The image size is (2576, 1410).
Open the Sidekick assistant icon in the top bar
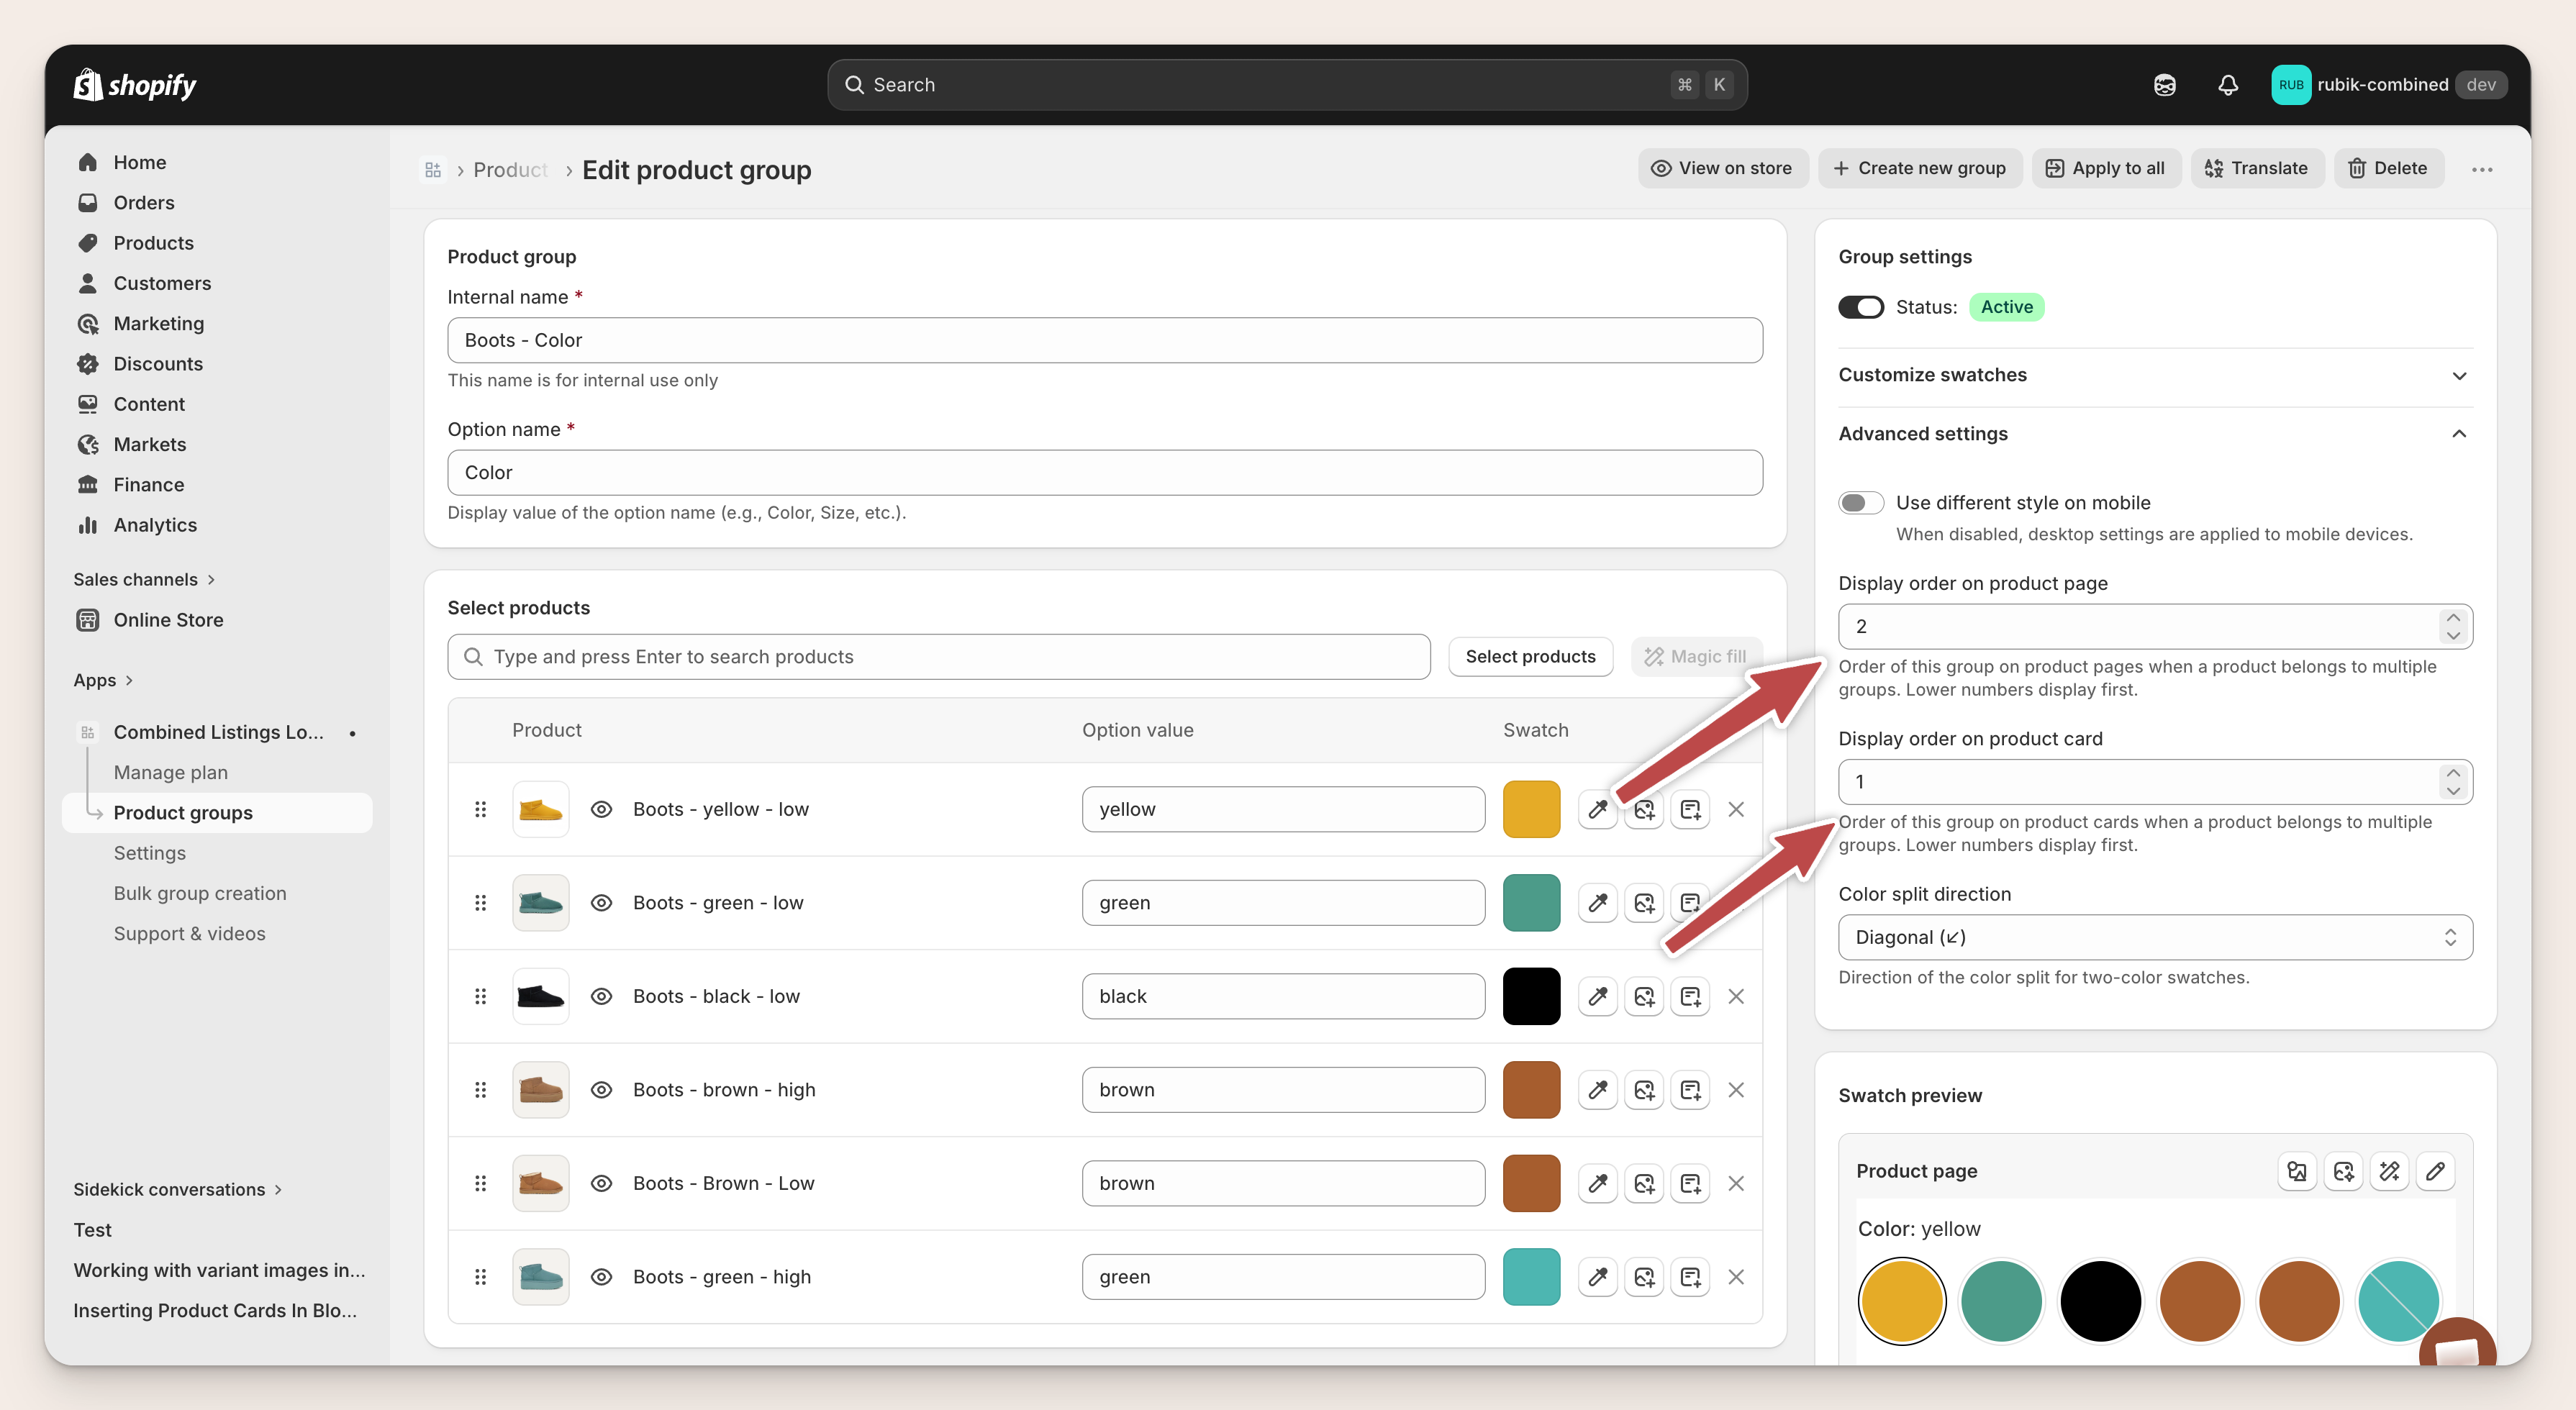[2164, 84]
